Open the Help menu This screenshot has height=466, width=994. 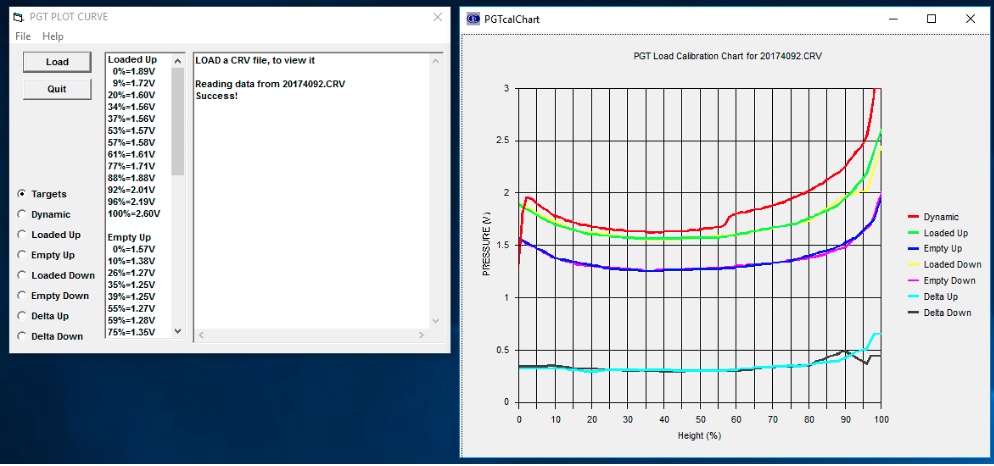[53, 36]
